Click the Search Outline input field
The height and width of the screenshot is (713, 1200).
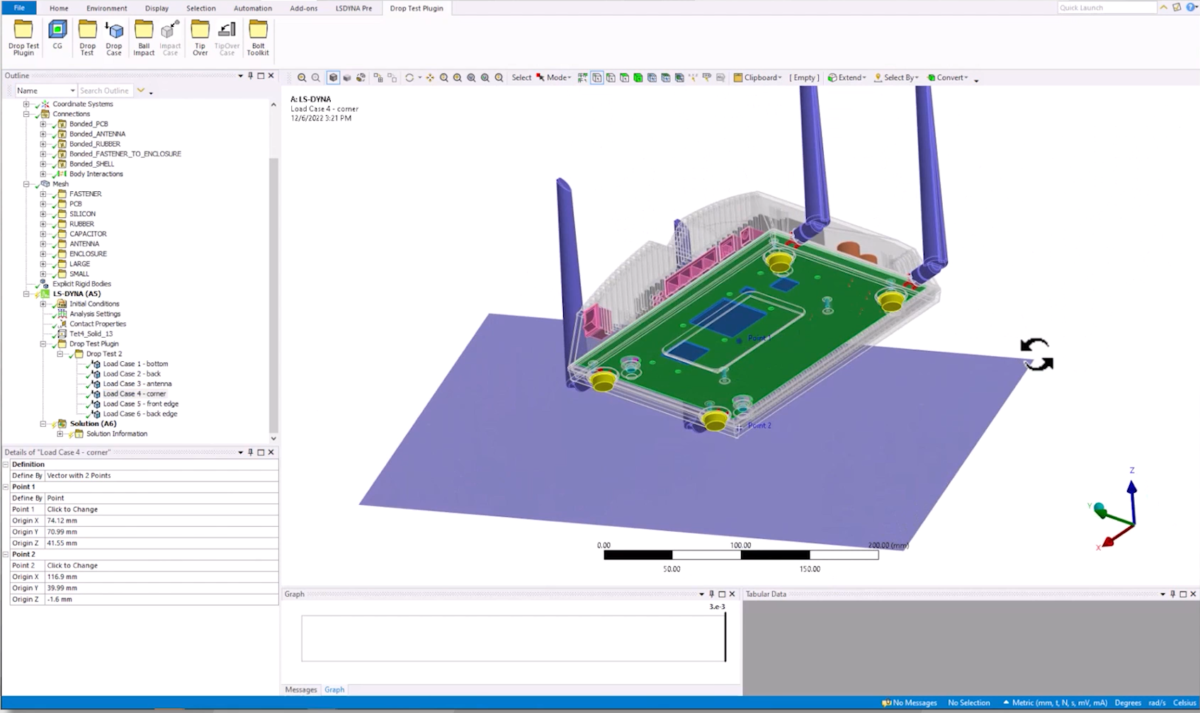click(106, 91)
